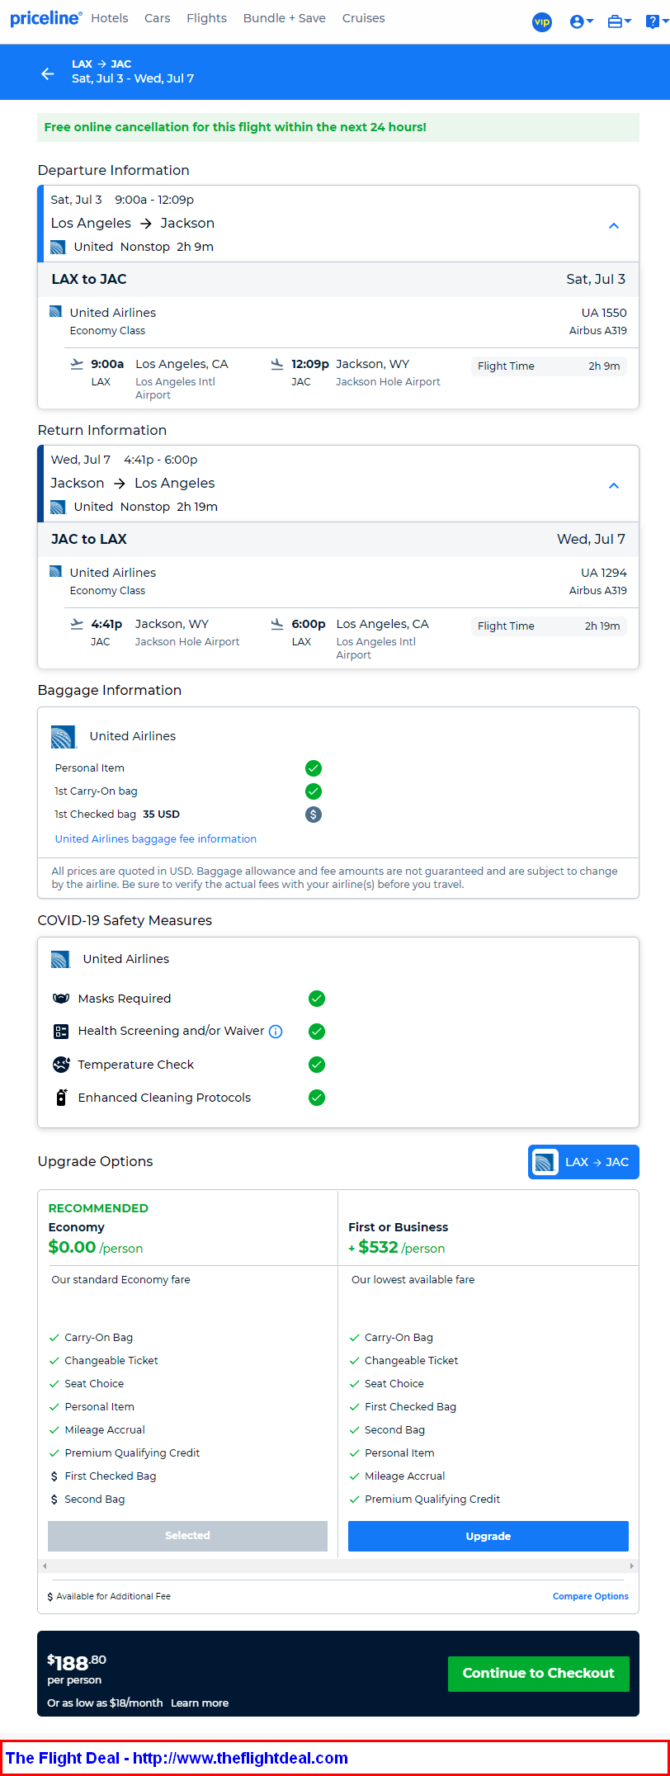Screen dimensions: 670x1776
Task: Click the Upgrade button for First or Business
Action: (x=488, y=1536)
